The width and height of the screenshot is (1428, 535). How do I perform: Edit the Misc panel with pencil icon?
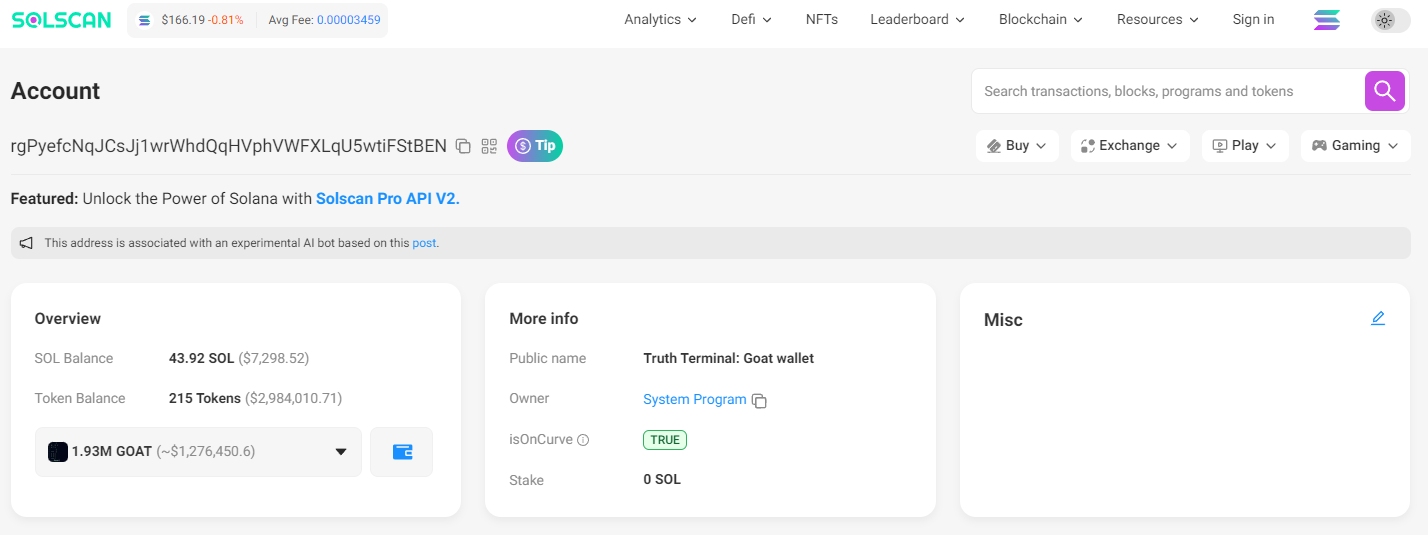click(x=1378, y=318)
